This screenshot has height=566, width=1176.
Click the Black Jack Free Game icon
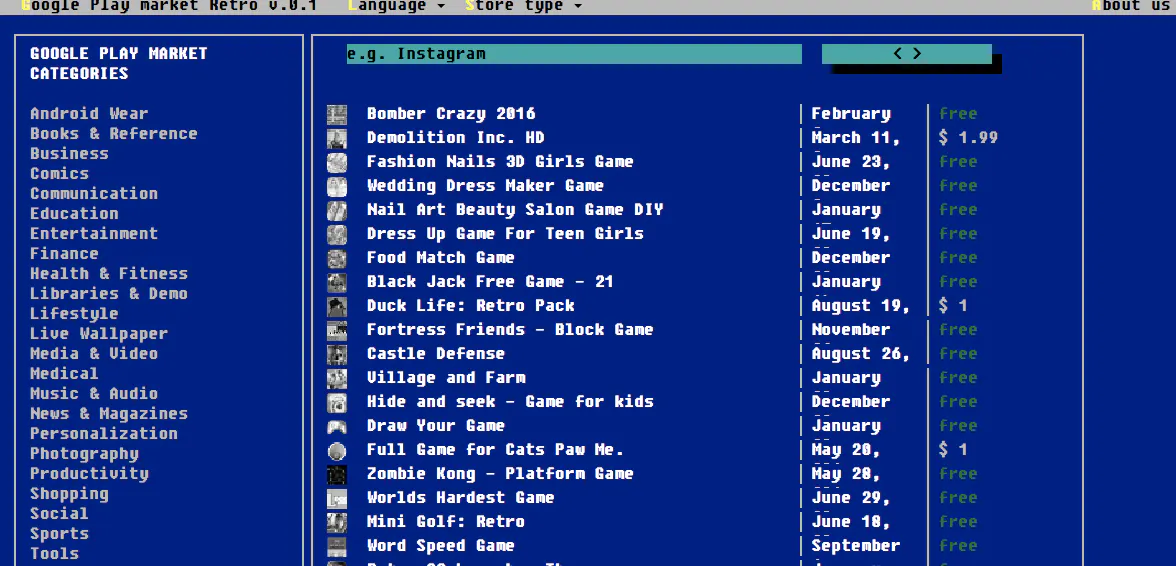[337, 282]
